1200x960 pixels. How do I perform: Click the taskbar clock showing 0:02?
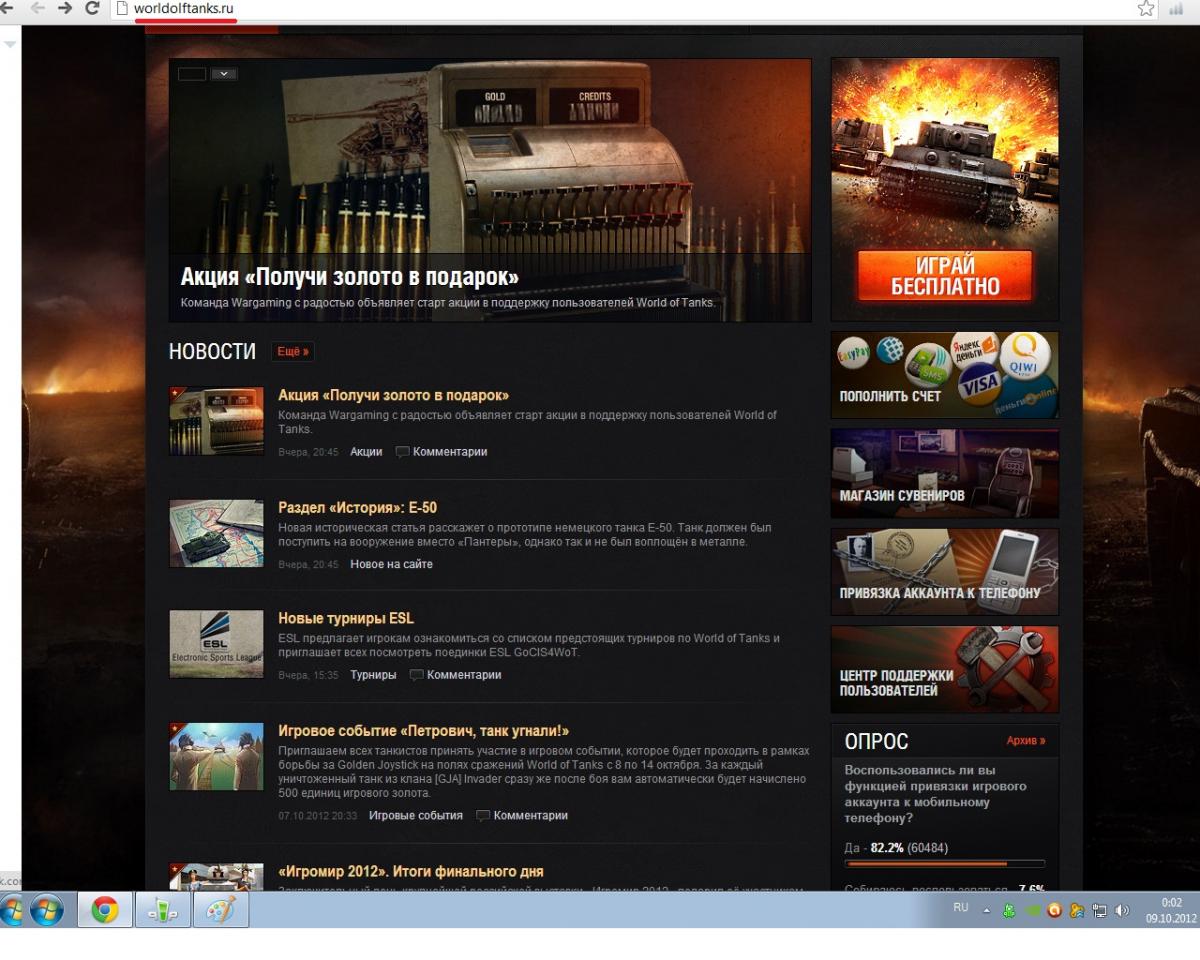pos(1170,910)
